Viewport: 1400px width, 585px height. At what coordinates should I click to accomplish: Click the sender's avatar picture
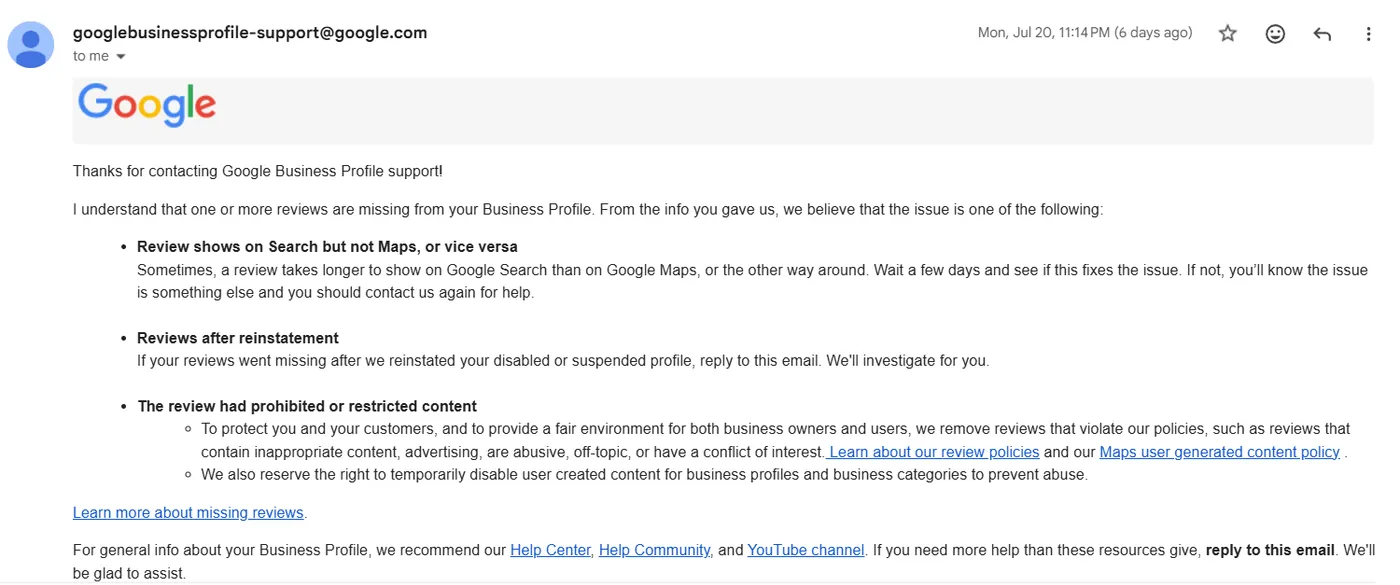pos(31,44)
